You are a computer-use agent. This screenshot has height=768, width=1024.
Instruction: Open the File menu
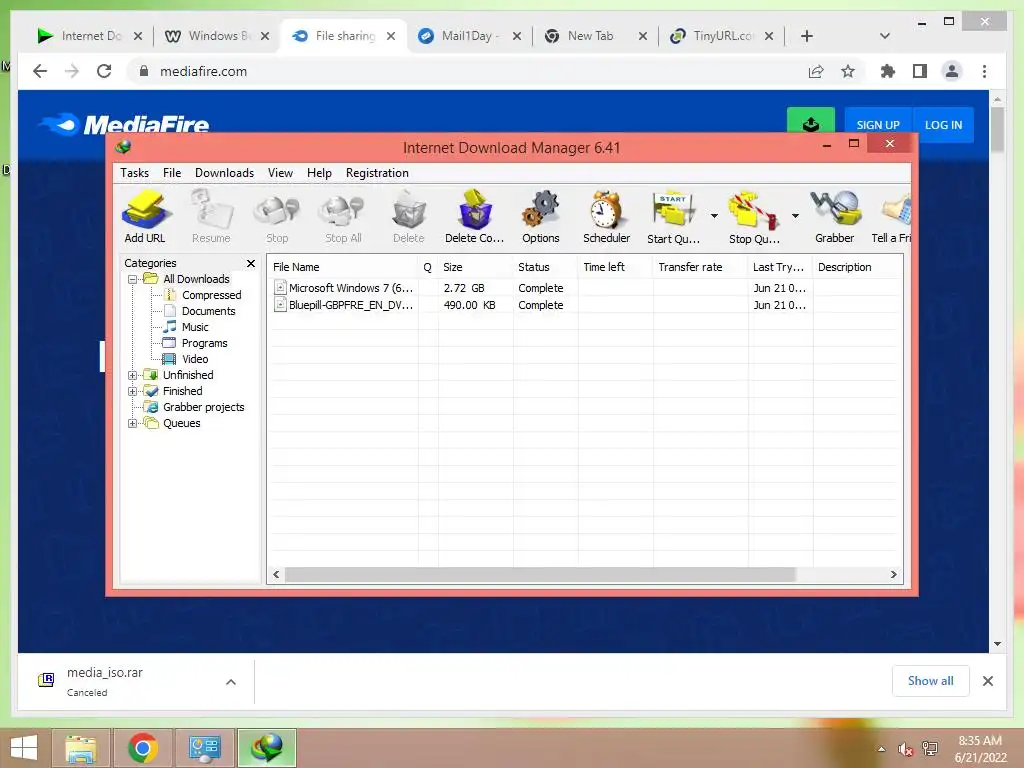pyautogui.click(x=172, y=173)
